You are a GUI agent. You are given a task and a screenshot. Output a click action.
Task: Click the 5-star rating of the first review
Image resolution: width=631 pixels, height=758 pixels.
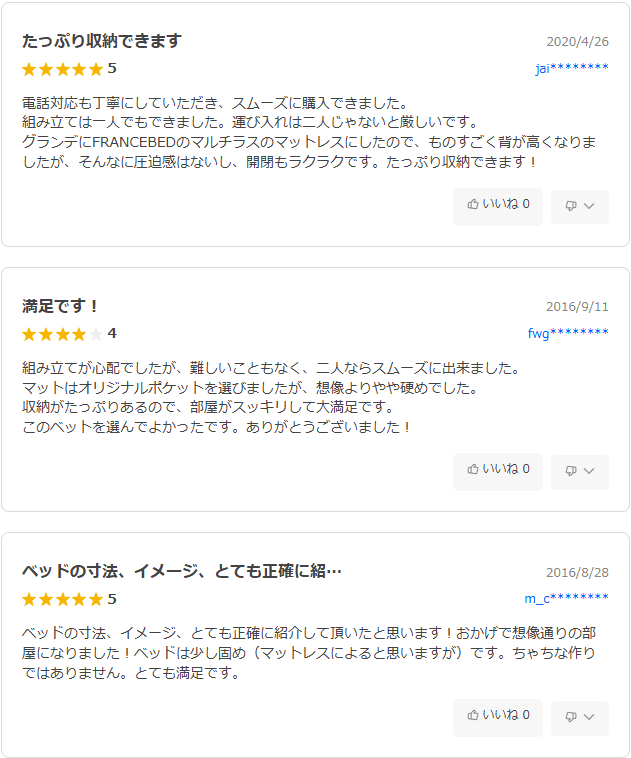(x=62, y=69)
